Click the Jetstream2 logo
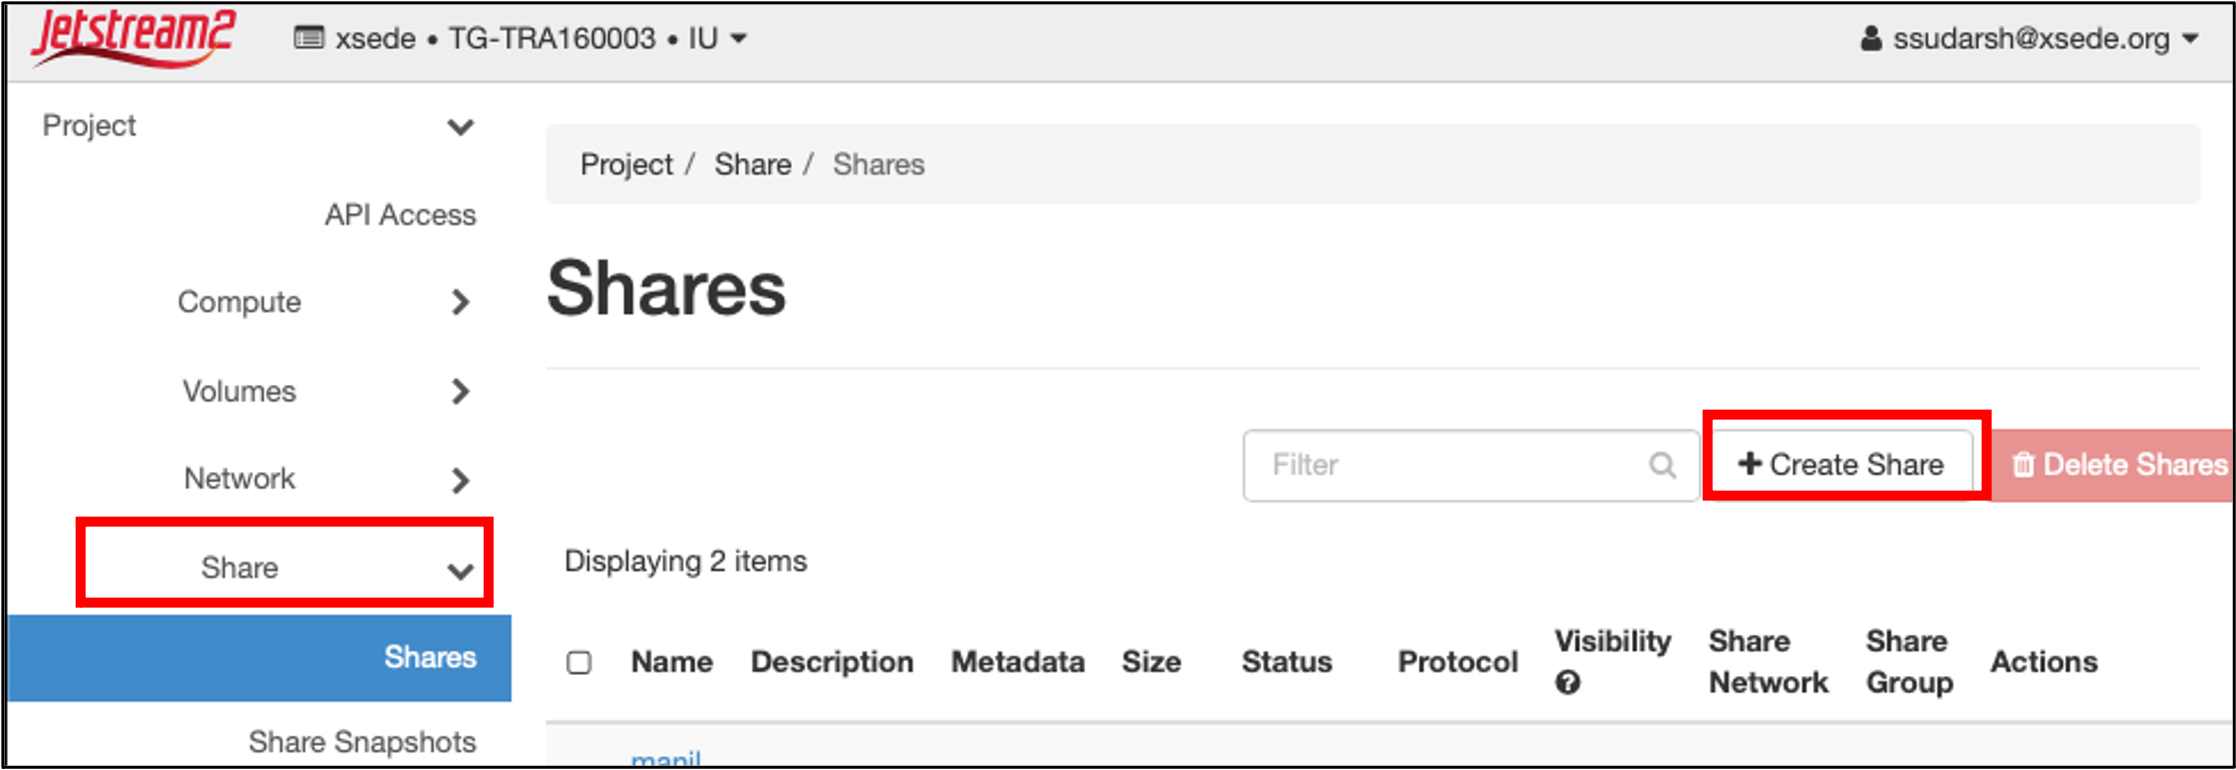The width and height of the screenshot is (2236, 770). coord(133,37)
